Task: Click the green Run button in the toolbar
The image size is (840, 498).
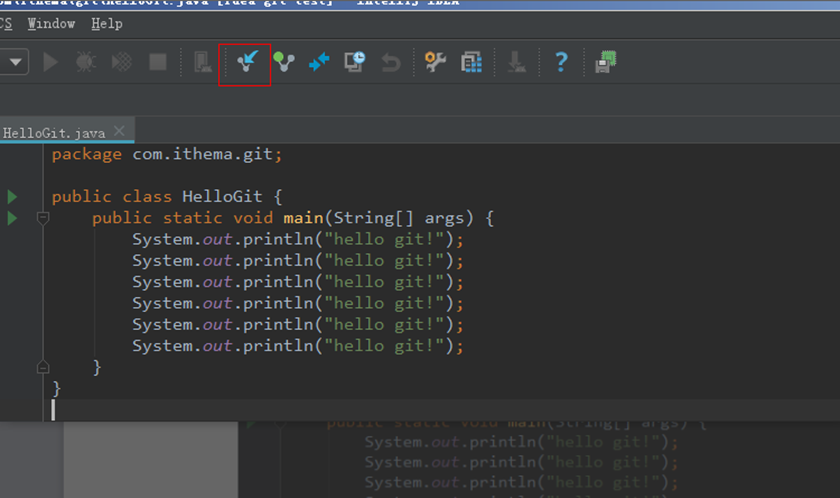Action: coord(50,62)
